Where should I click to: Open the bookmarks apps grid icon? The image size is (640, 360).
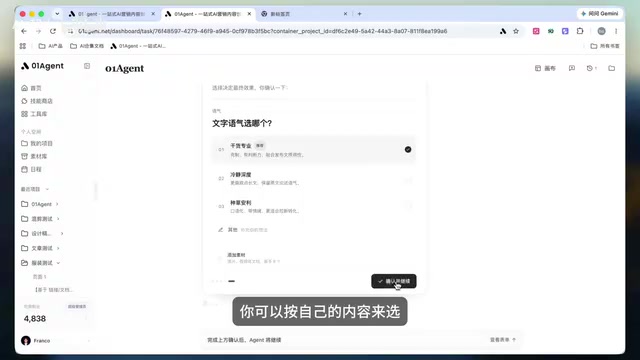point(23,46)
